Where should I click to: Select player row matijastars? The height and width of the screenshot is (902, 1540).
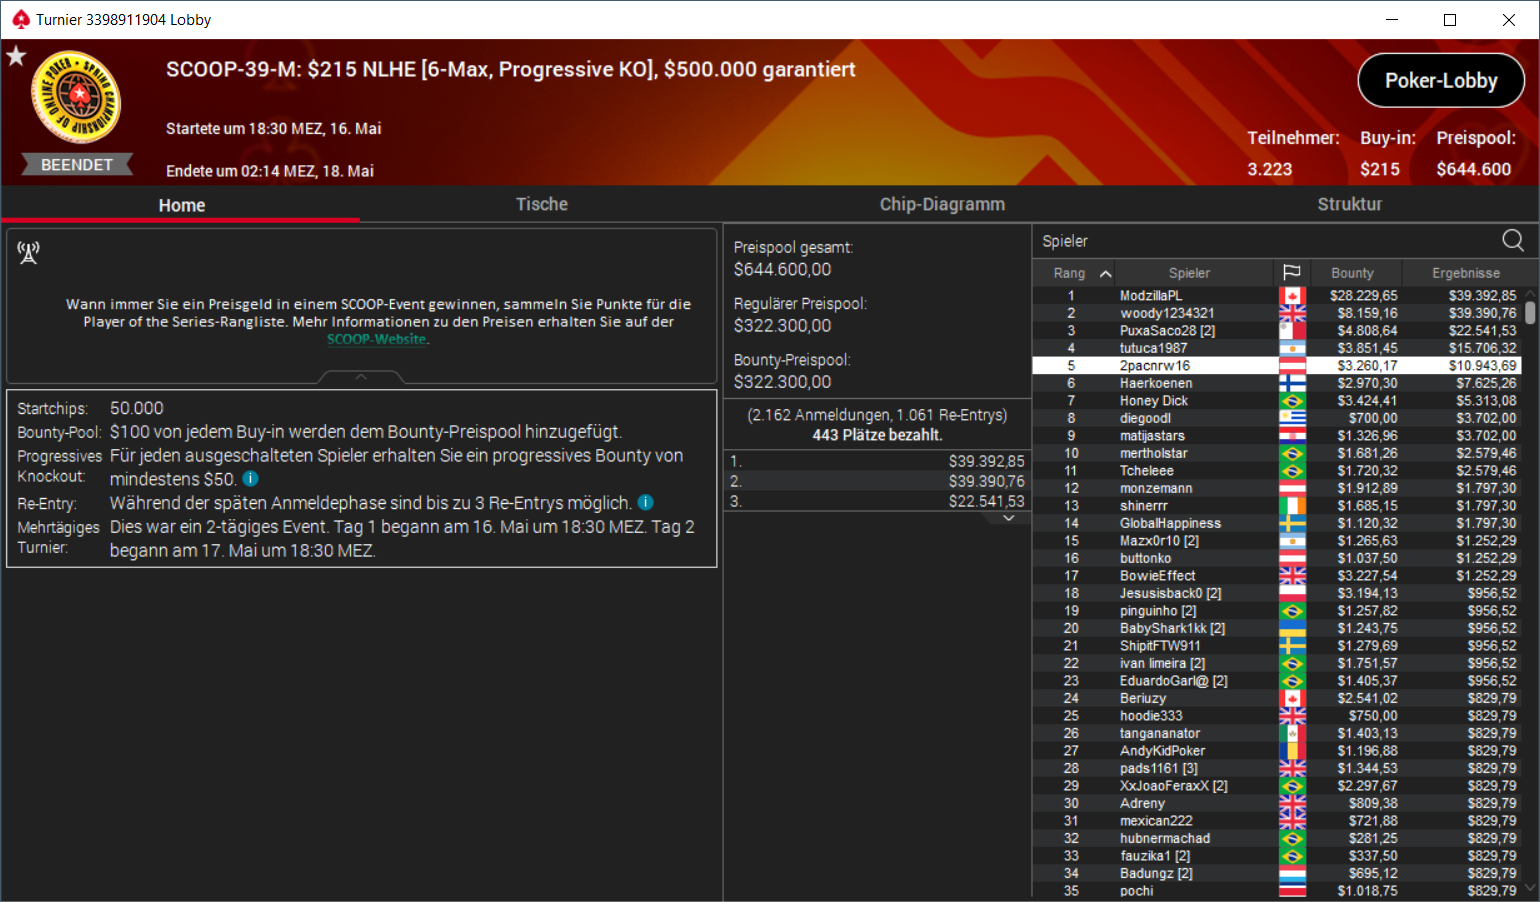[1277, 436]
